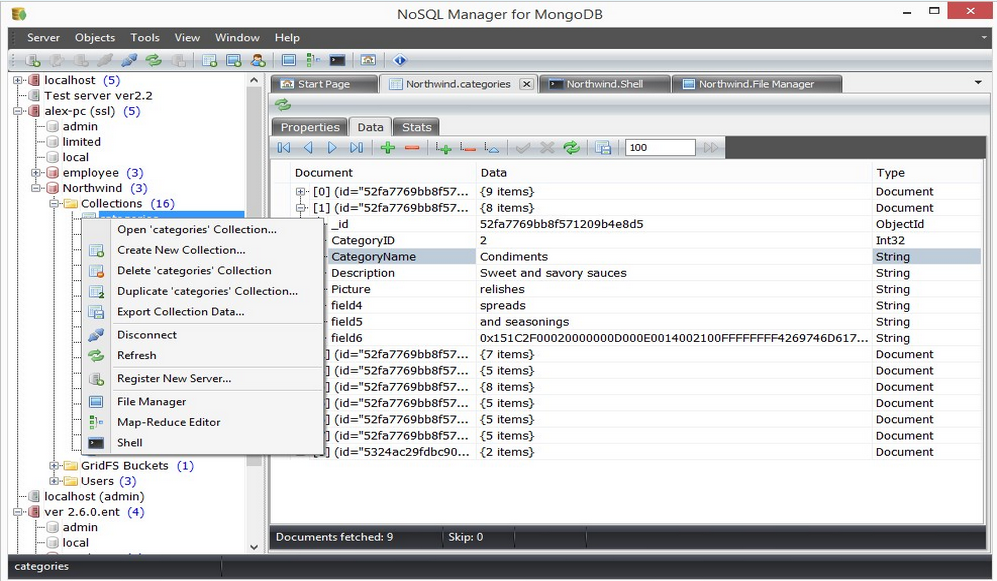Expand document [0] row in data grid
Viewport: 997px width, 581px height.
[x=302, y=192]
